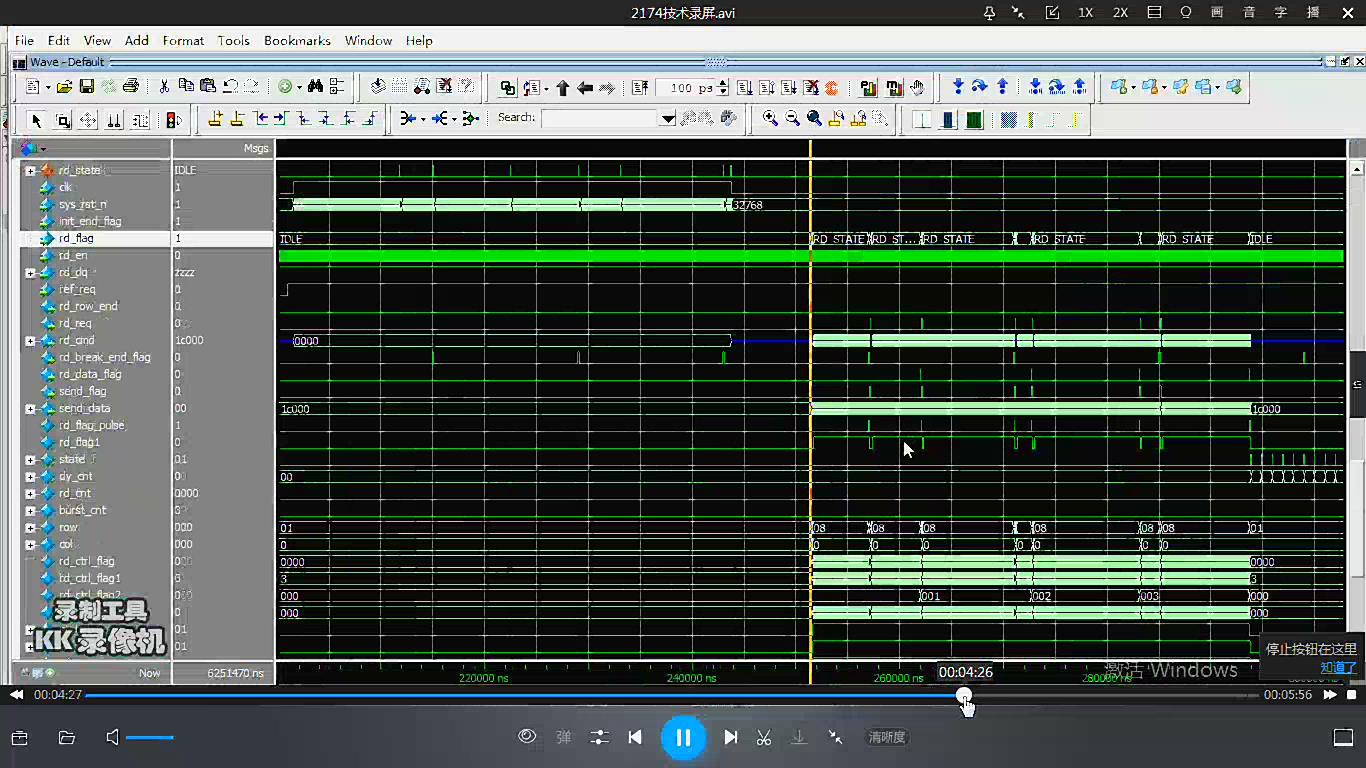Screen dimensions: 1366x768
Task: Click the Save icon in the toolbar
Action: (87, 87)
